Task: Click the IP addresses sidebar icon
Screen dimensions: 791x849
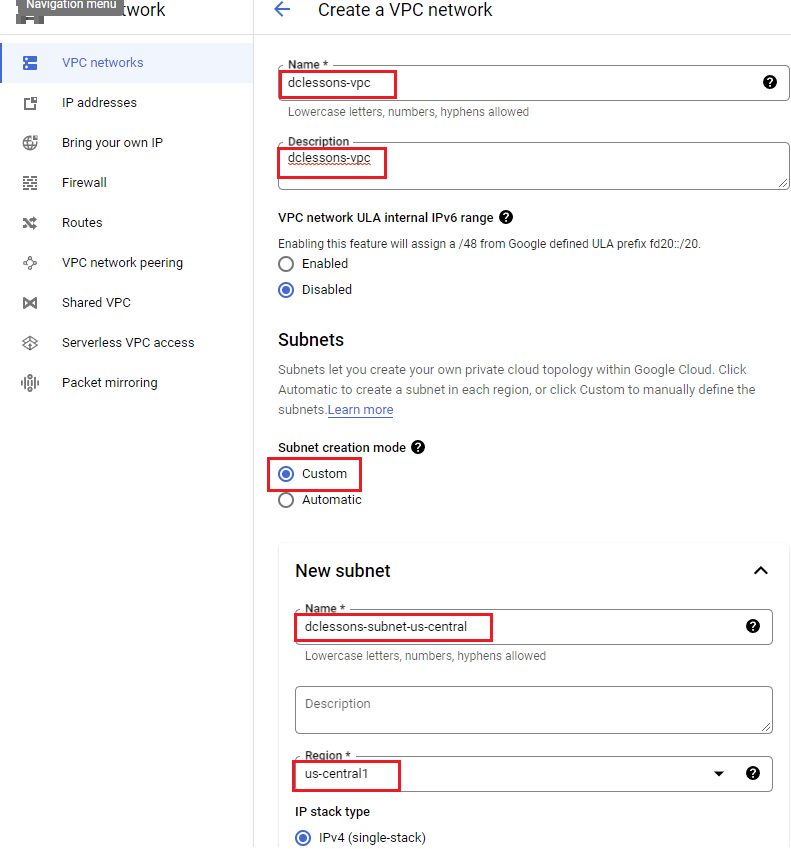Action: pos(30,103)
